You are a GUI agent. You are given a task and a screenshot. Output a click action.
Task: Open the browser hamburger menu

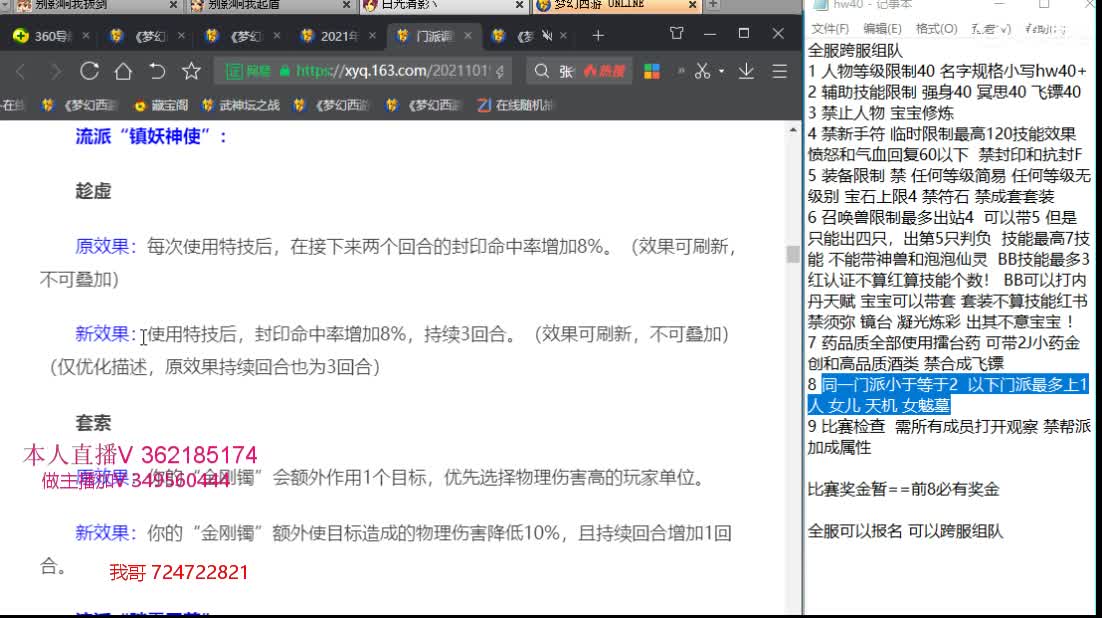click(780, 71)
